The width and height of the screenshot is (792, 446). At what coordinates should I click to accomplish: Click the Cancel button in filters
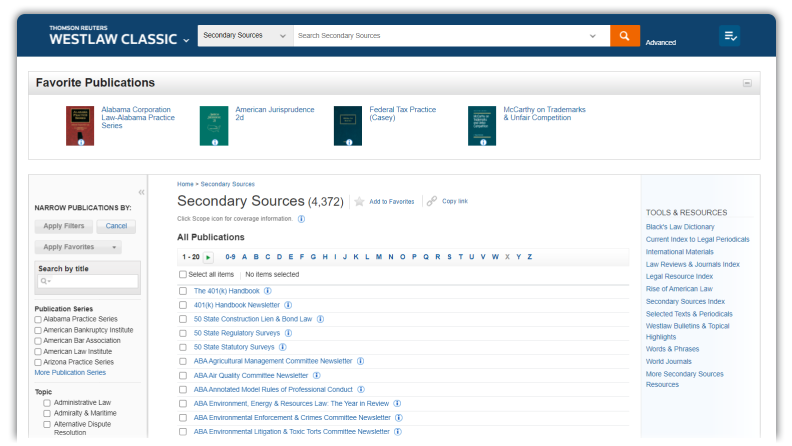tap(116, 226)
